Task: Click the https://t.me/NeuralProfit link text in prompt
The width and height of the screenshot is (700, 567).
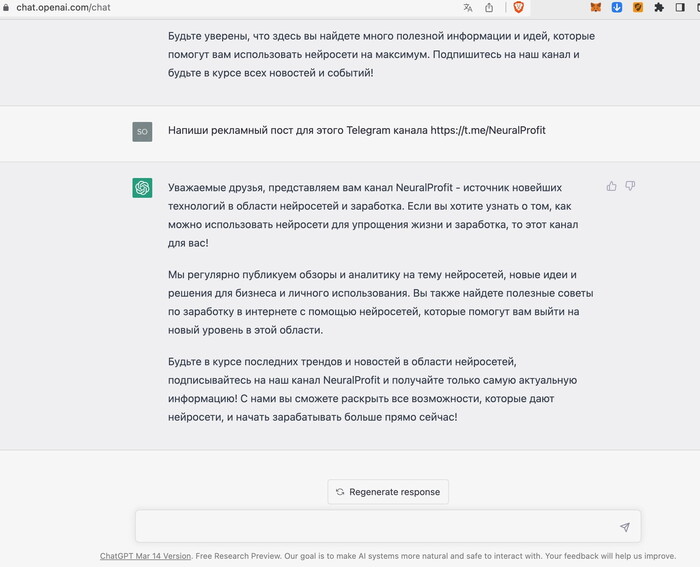Action: [488, 130]
